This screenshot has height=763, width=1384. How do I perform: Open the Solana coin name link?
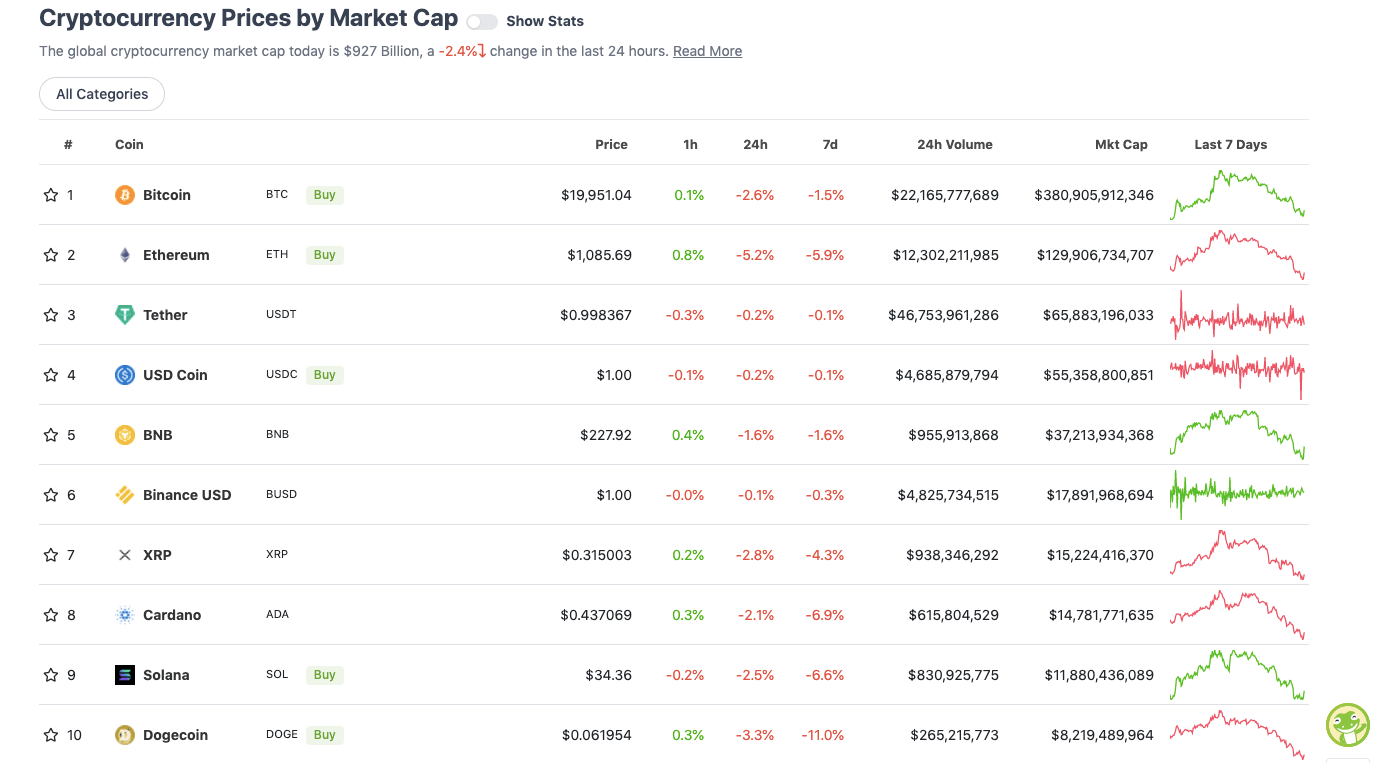166,675
